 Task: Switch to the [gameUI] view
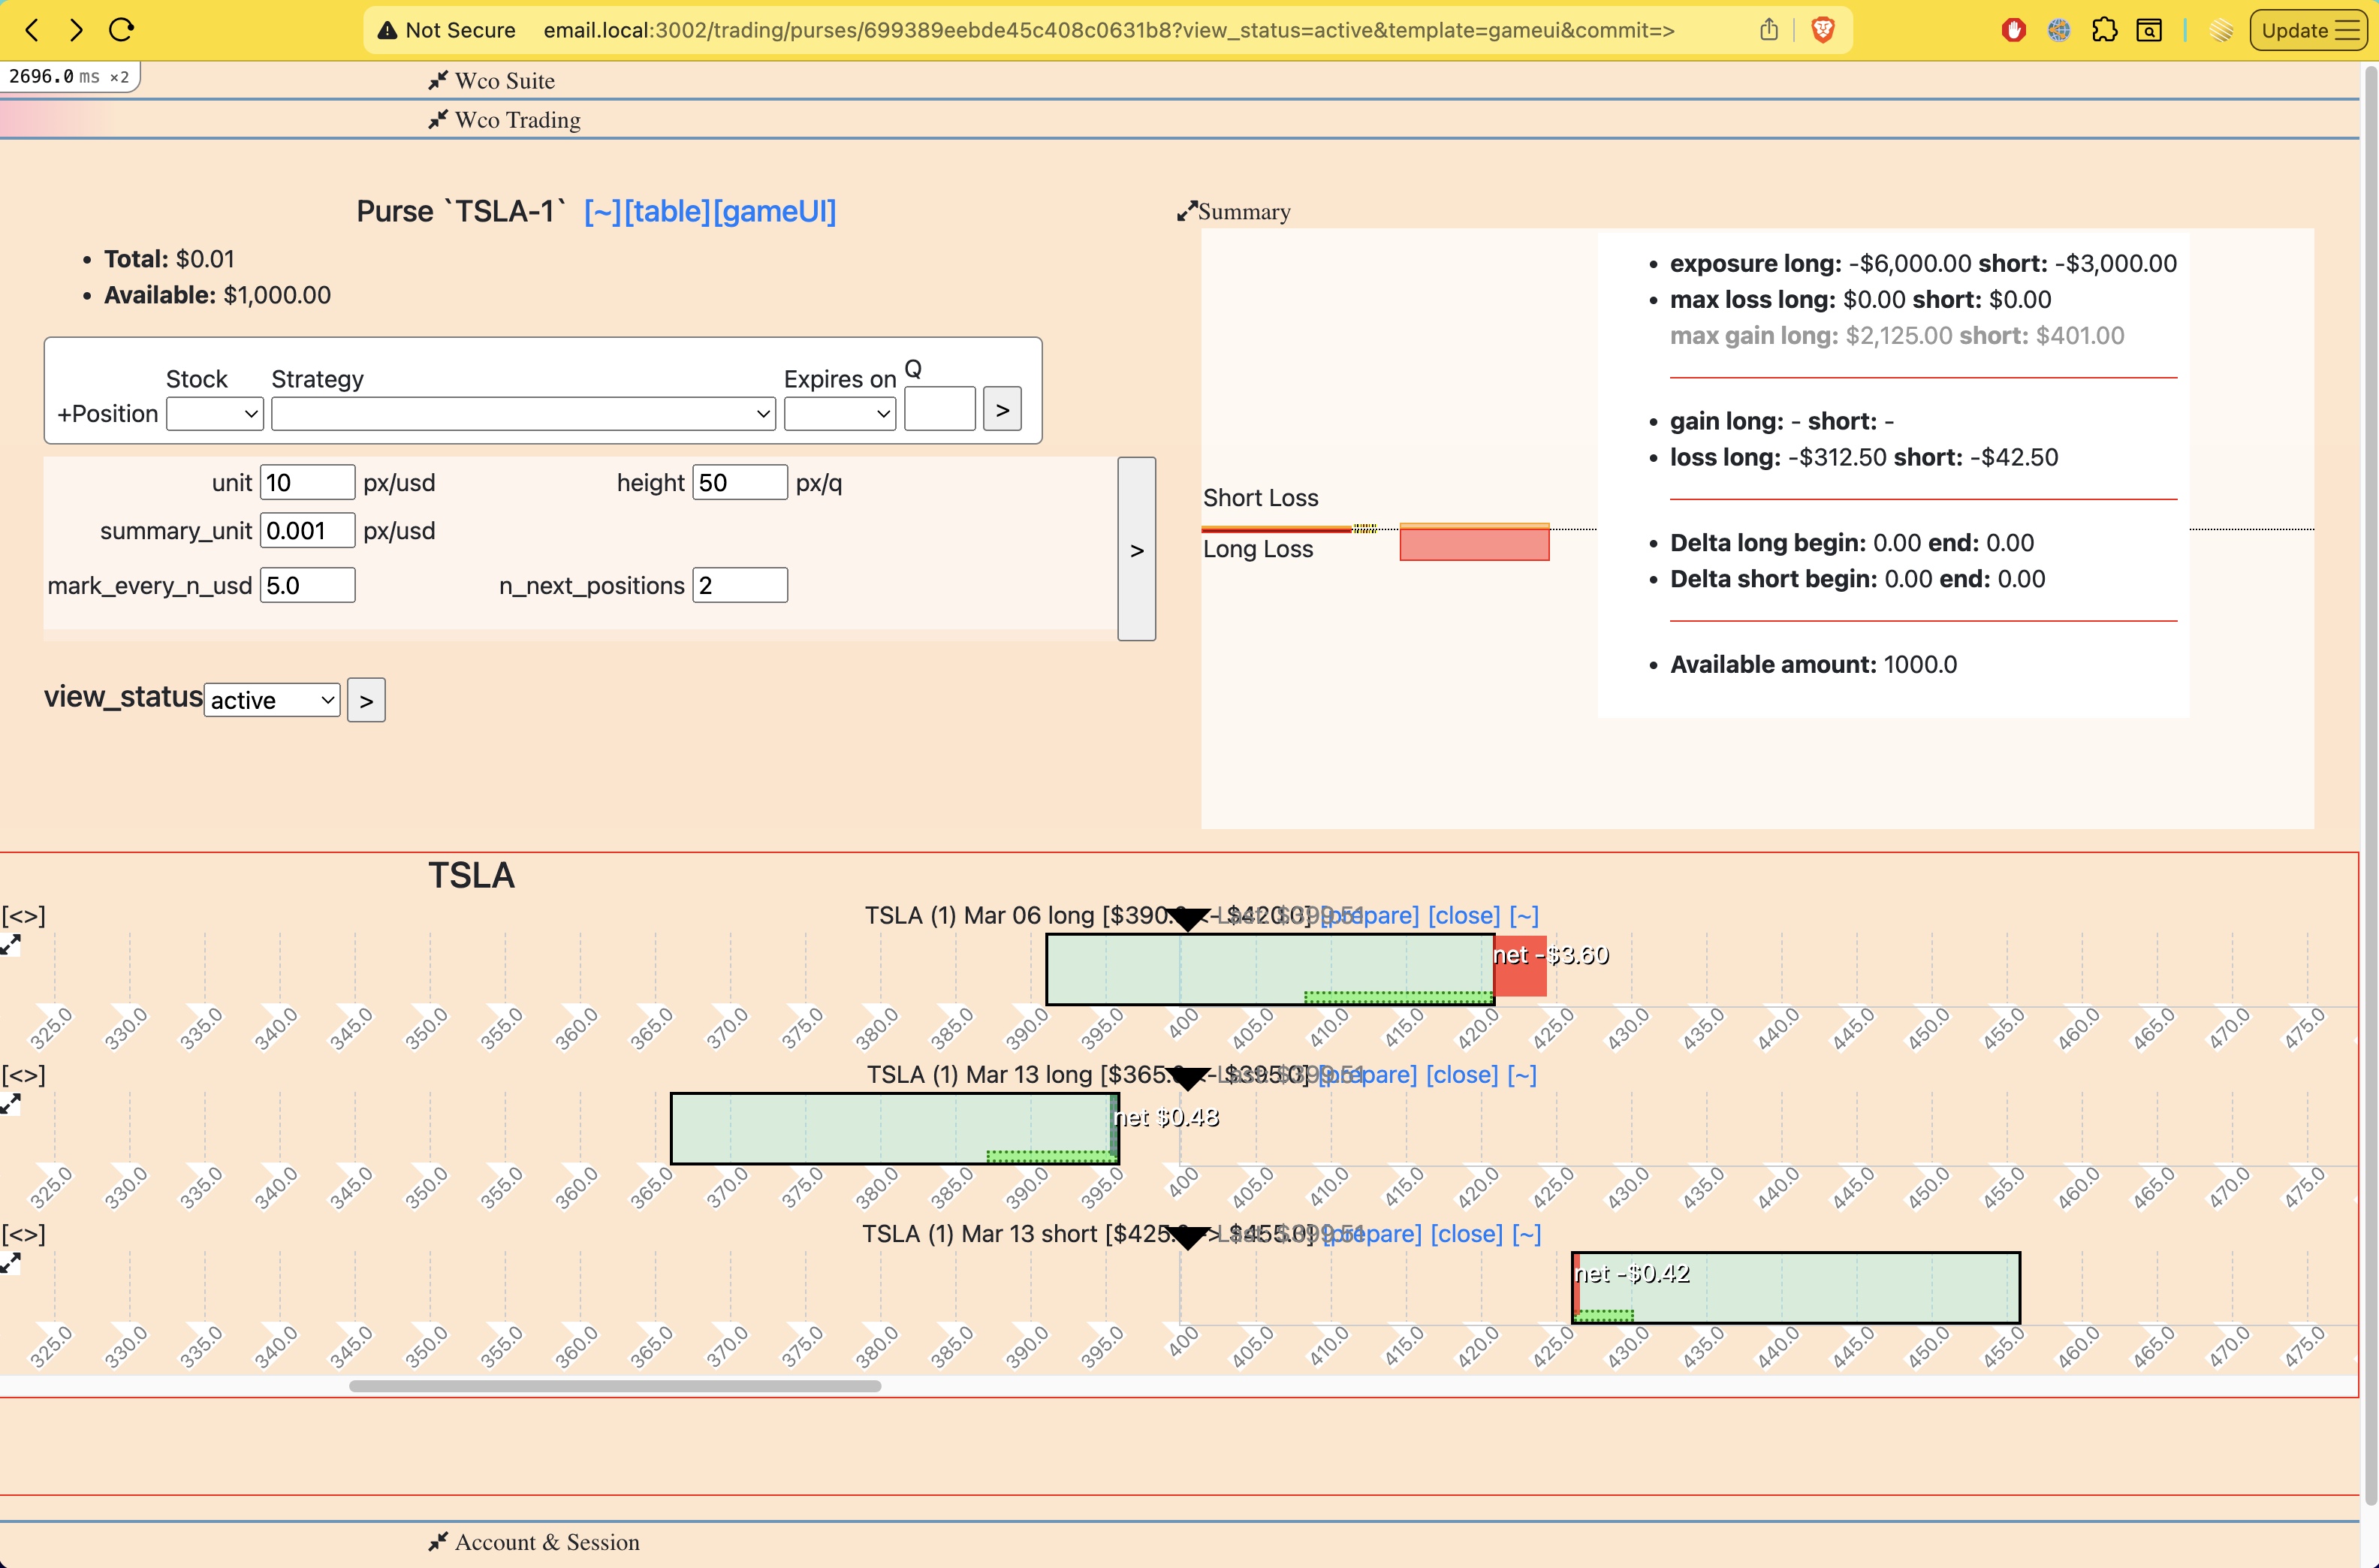coord(774,211)
